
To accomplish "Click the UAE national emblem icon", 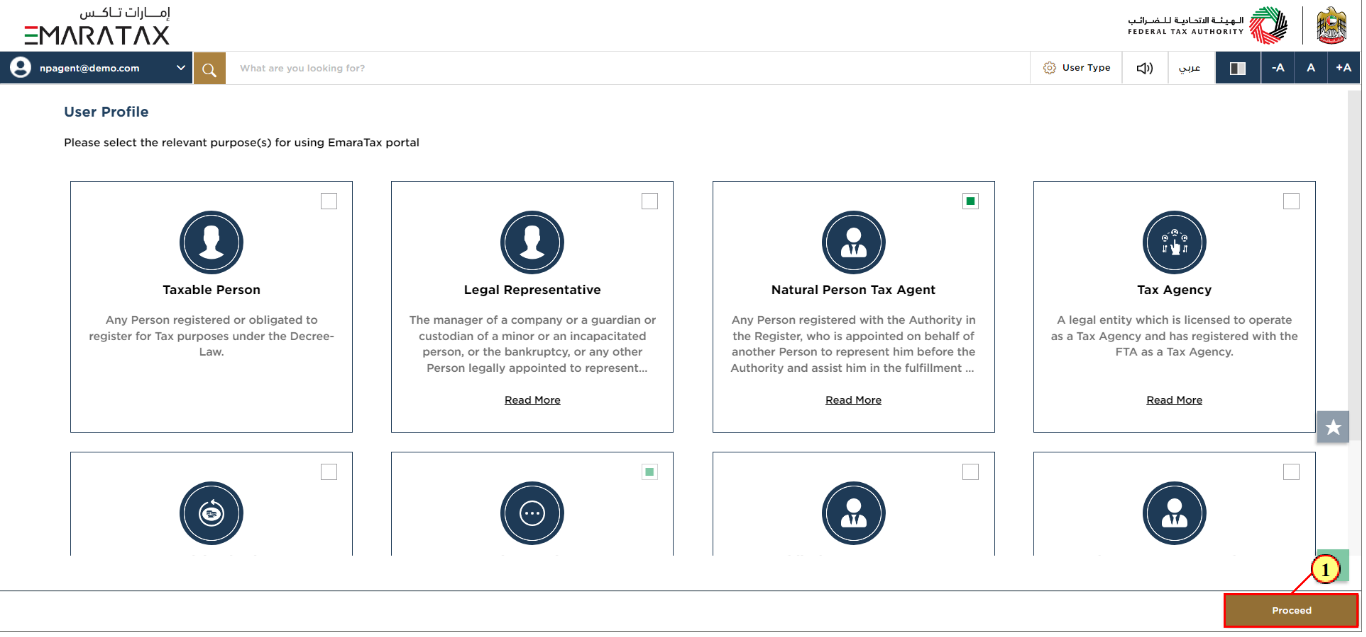I will [1331, 25].
